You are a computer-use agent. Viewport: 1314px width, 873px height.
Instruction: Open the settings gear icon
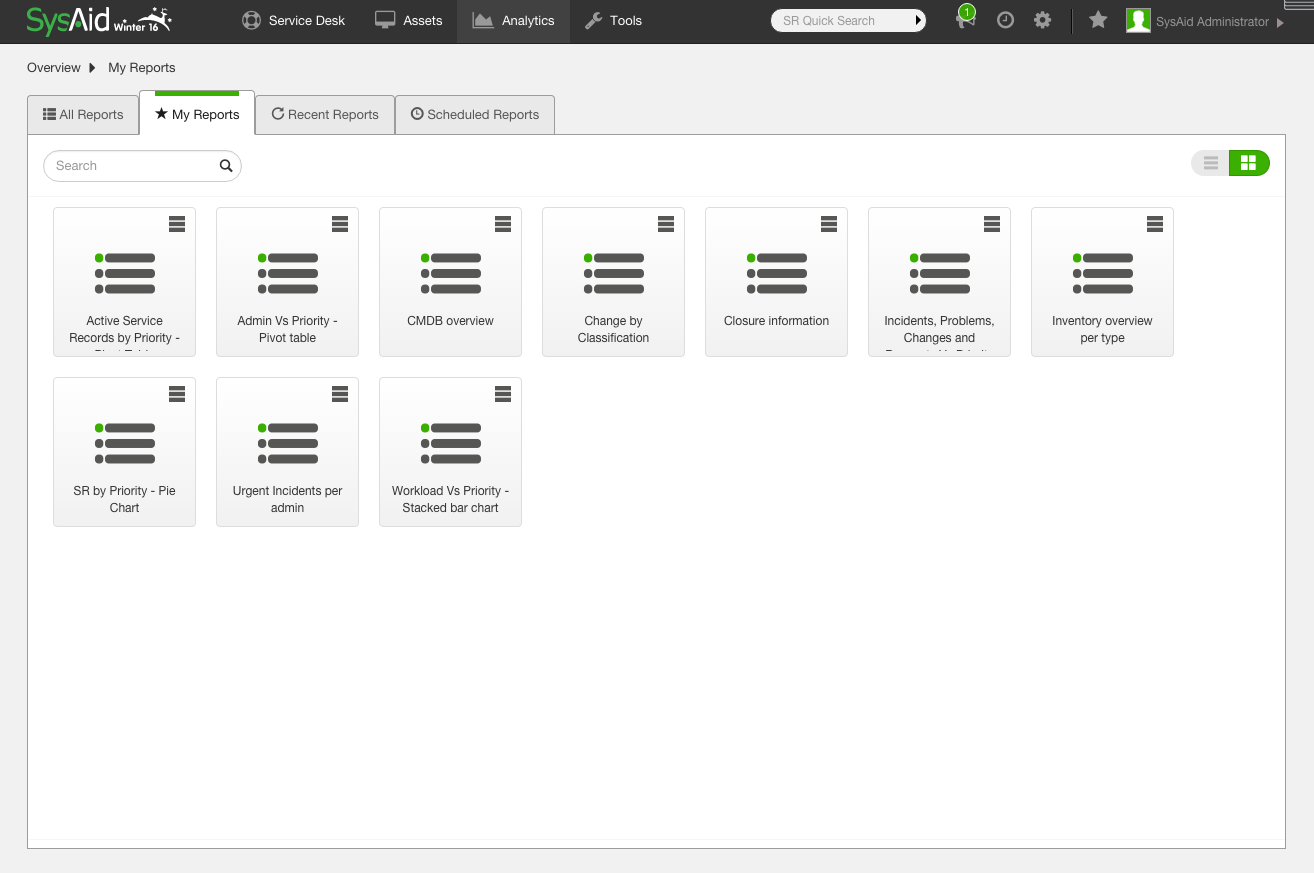click(1042, 20)
